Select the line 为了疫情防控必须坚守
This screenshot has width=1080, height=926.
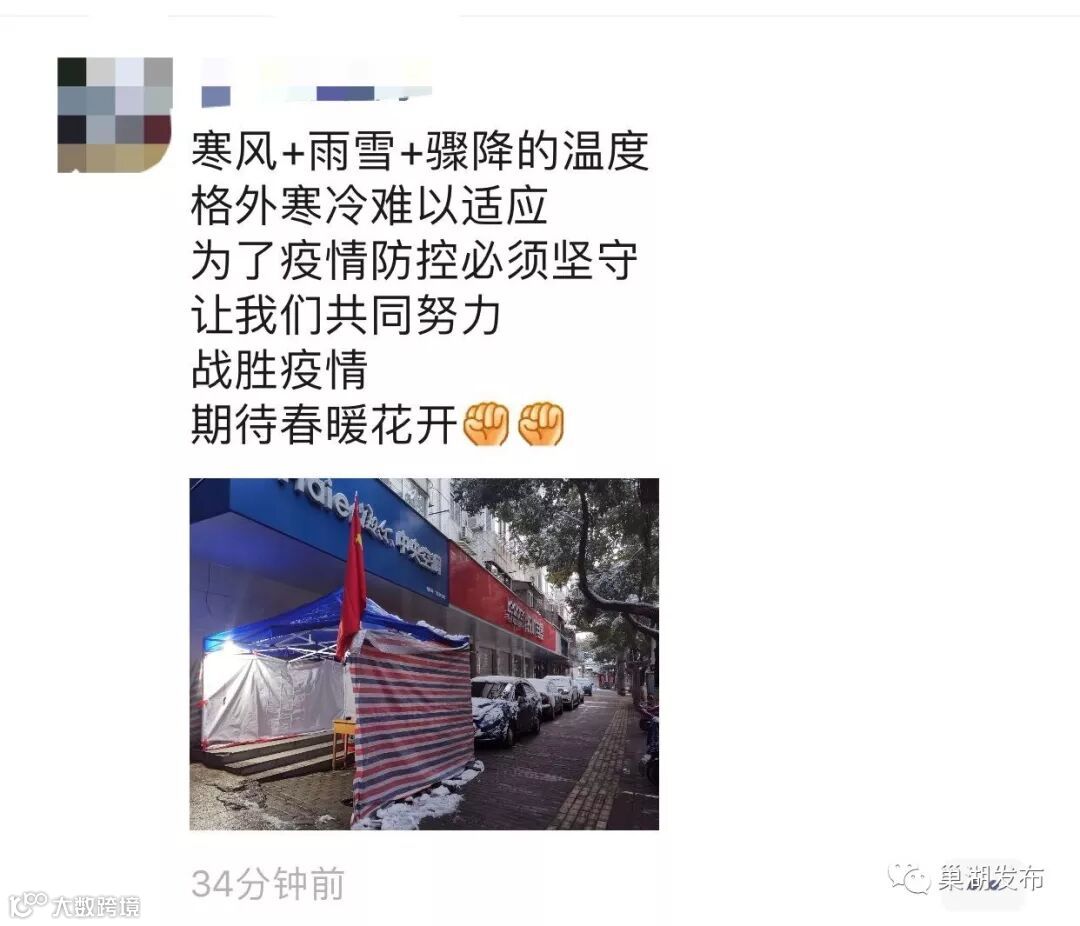coord(415,260)
